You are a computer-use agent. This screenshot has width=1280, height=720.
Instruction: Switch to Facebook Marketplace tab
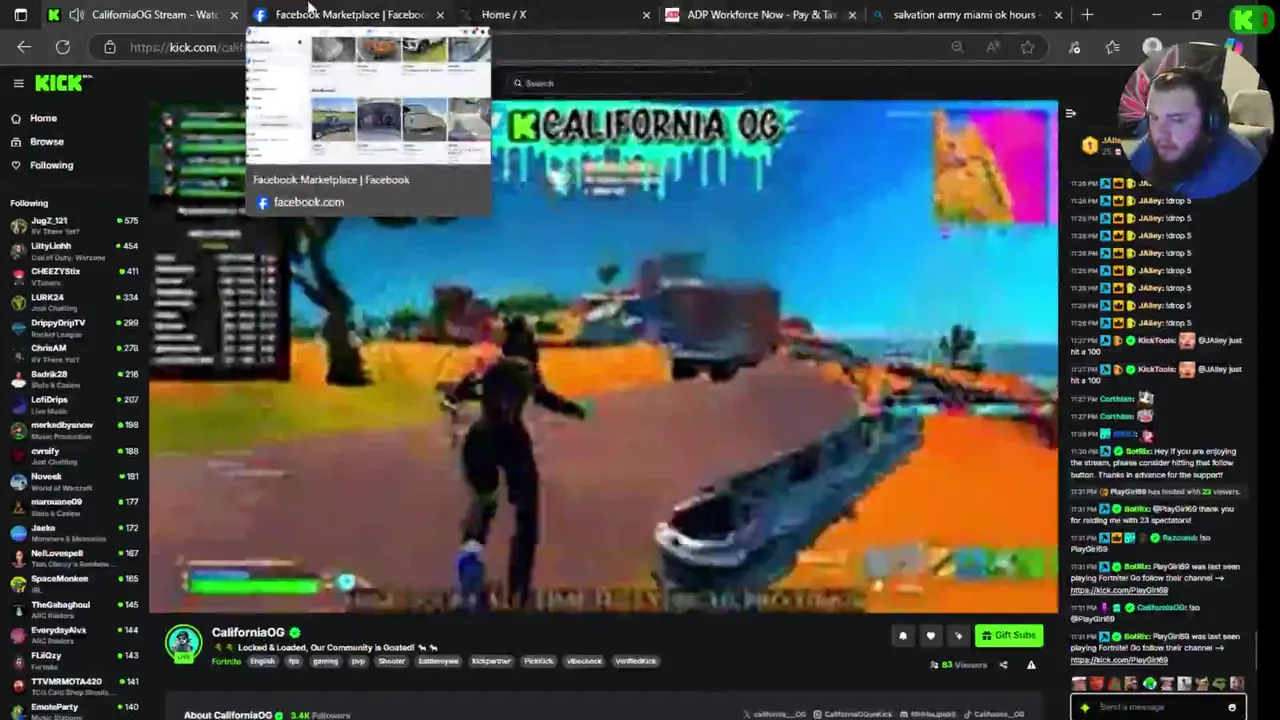[349, 15]
